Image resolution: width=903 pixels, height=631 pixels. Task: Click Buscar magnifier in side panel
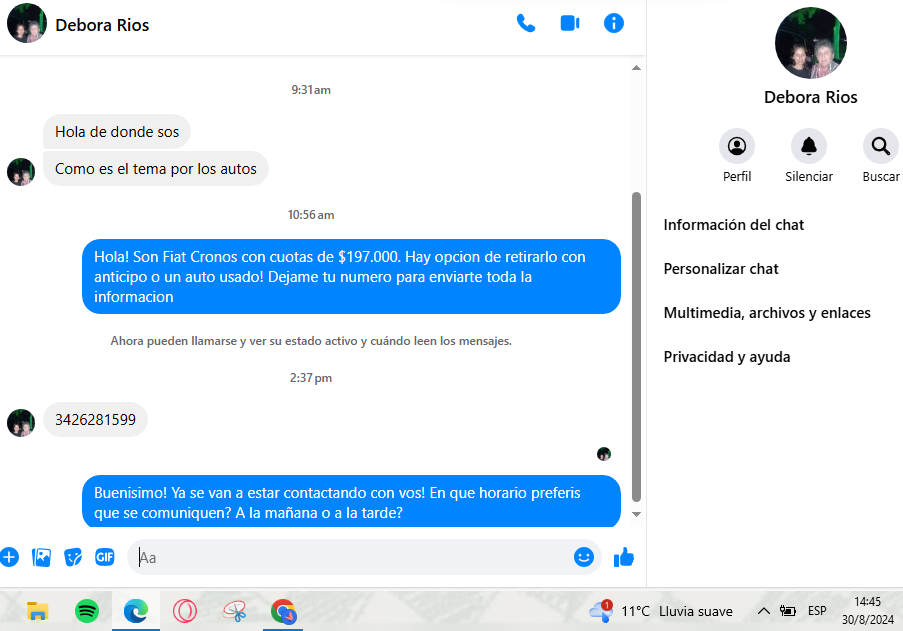[x=881, y=146]
